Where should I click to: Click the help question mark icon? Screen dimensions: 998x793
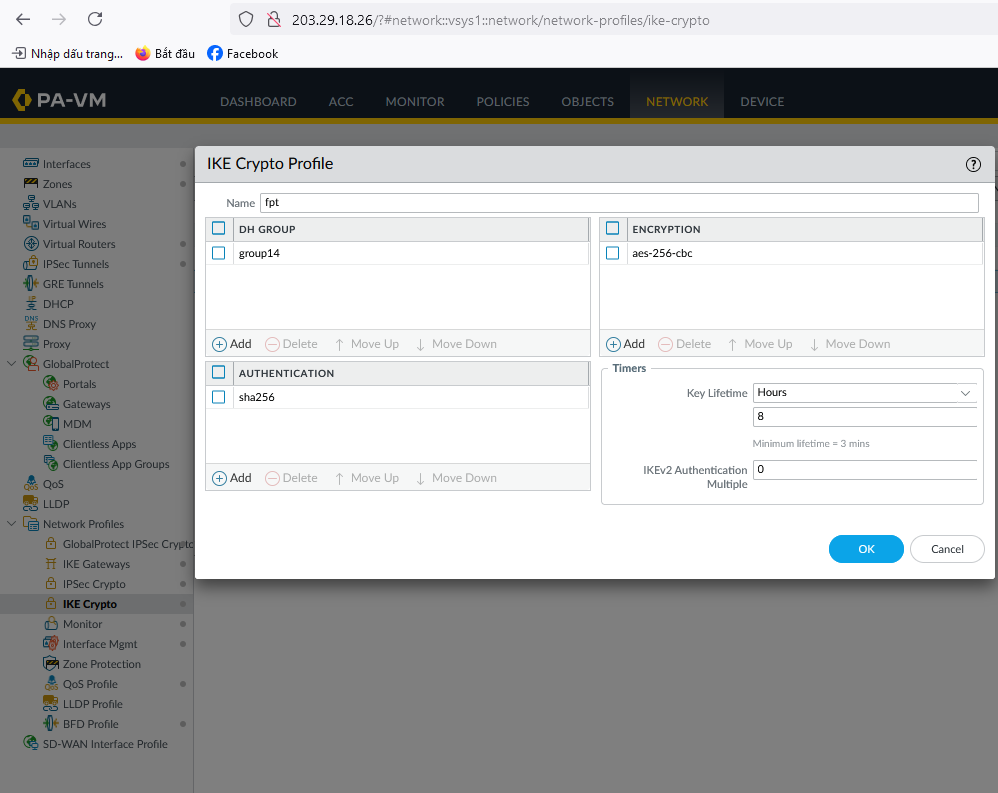pos(972,164)
